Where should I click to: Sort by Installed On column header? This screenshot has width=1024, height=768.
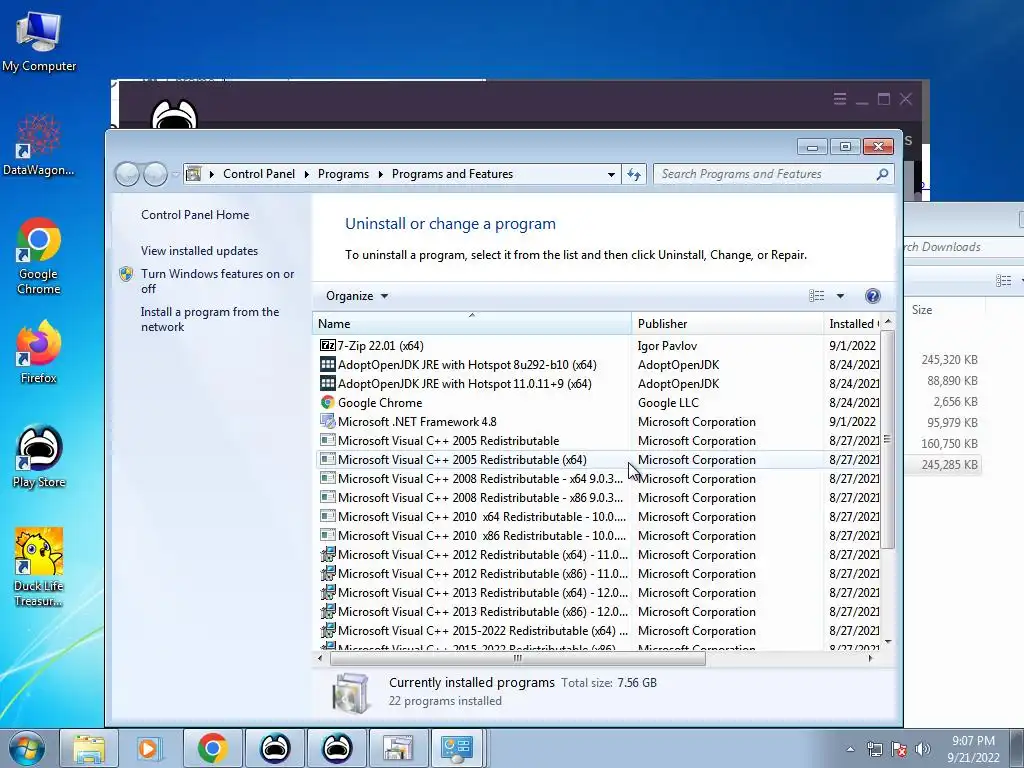852,323
